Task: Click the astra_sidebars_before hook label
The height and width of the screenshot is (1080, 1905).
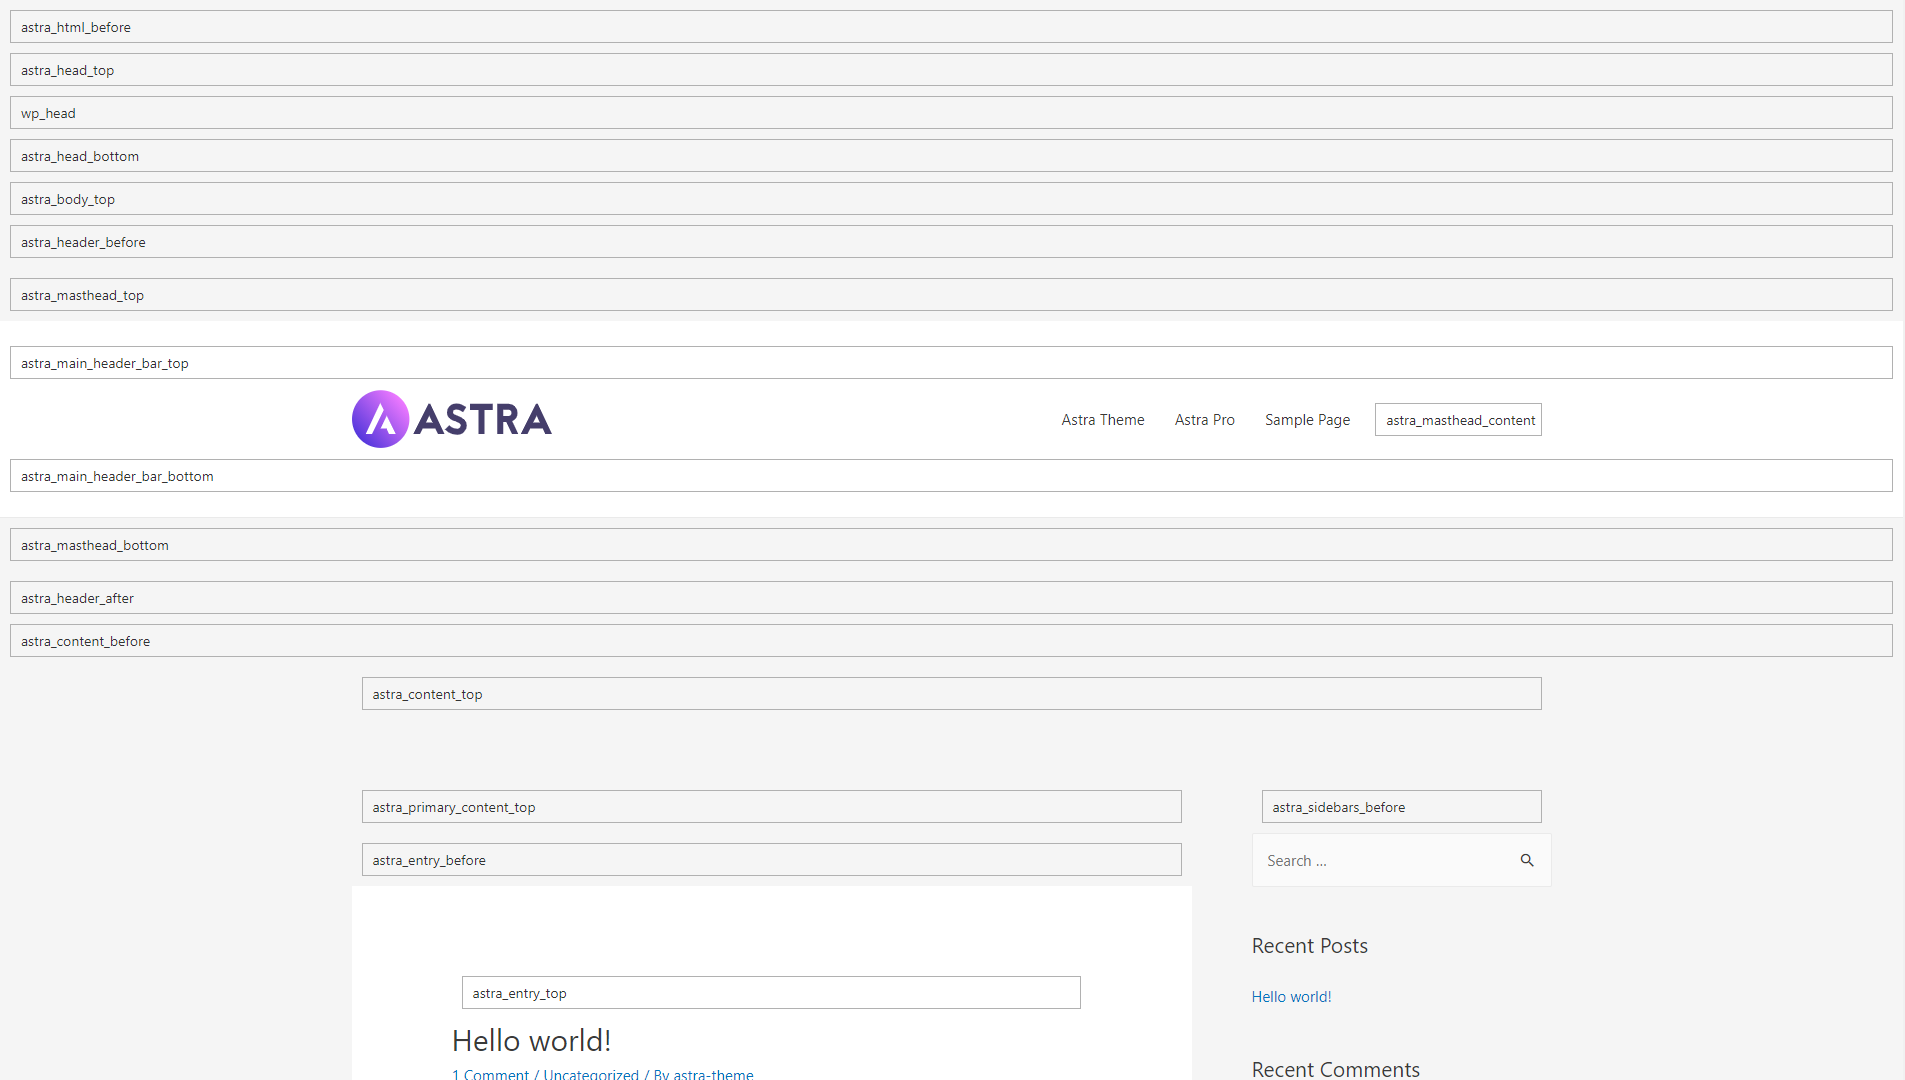Action: coord(1339,807)
